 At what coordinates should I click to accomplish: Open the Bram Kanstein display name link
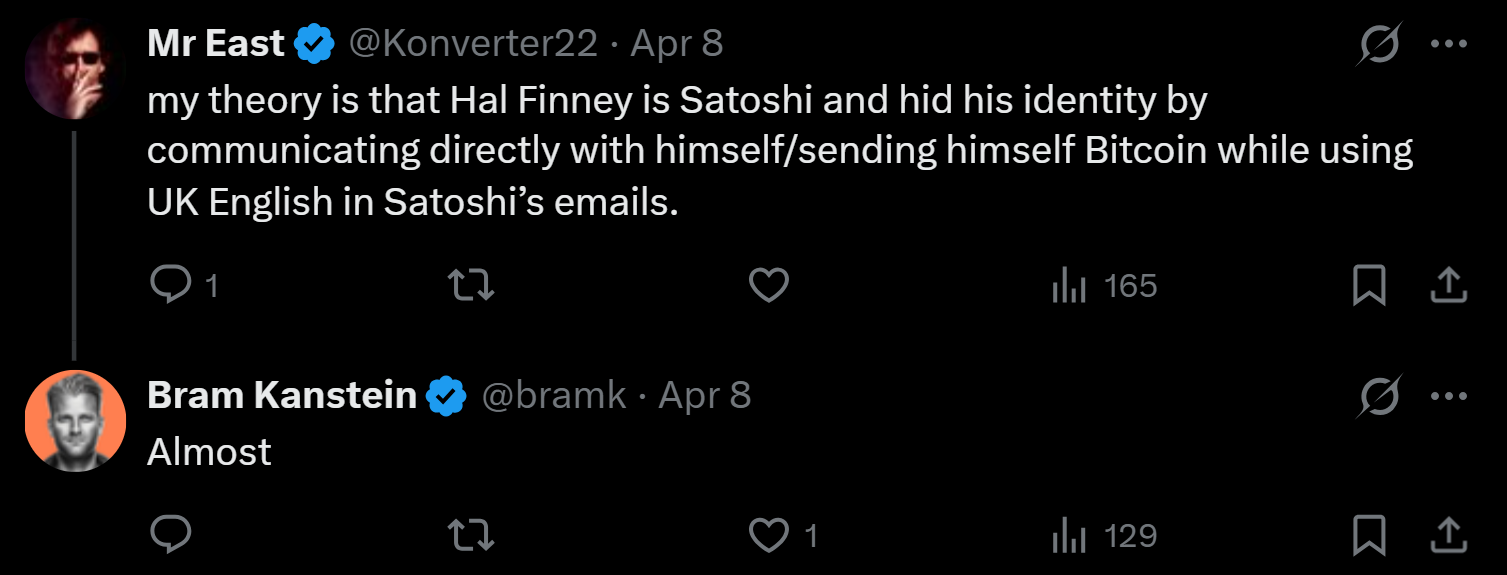point(281,396)
